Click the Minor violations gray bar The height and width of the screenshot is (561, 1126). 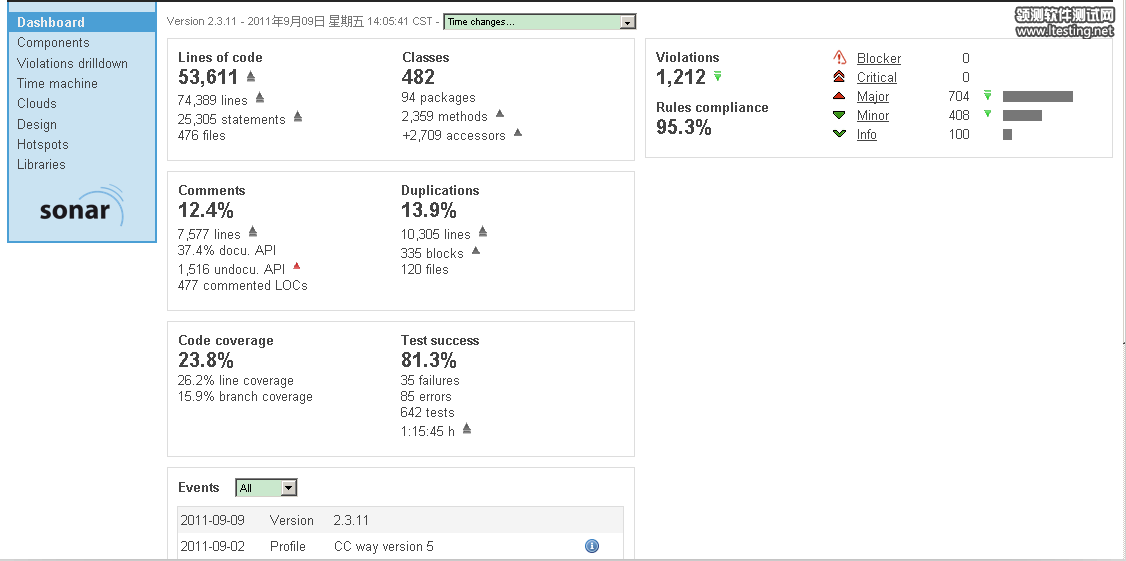click(x=1022, y=116)
